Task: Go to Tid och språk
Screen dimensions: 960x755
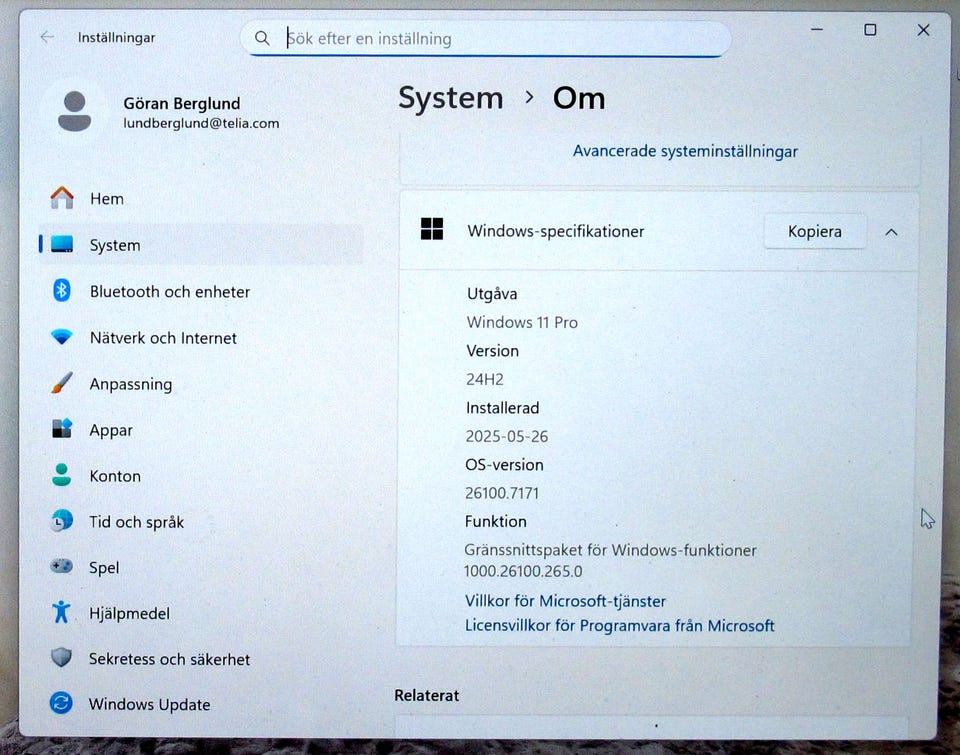Action: tap(201, 522)
